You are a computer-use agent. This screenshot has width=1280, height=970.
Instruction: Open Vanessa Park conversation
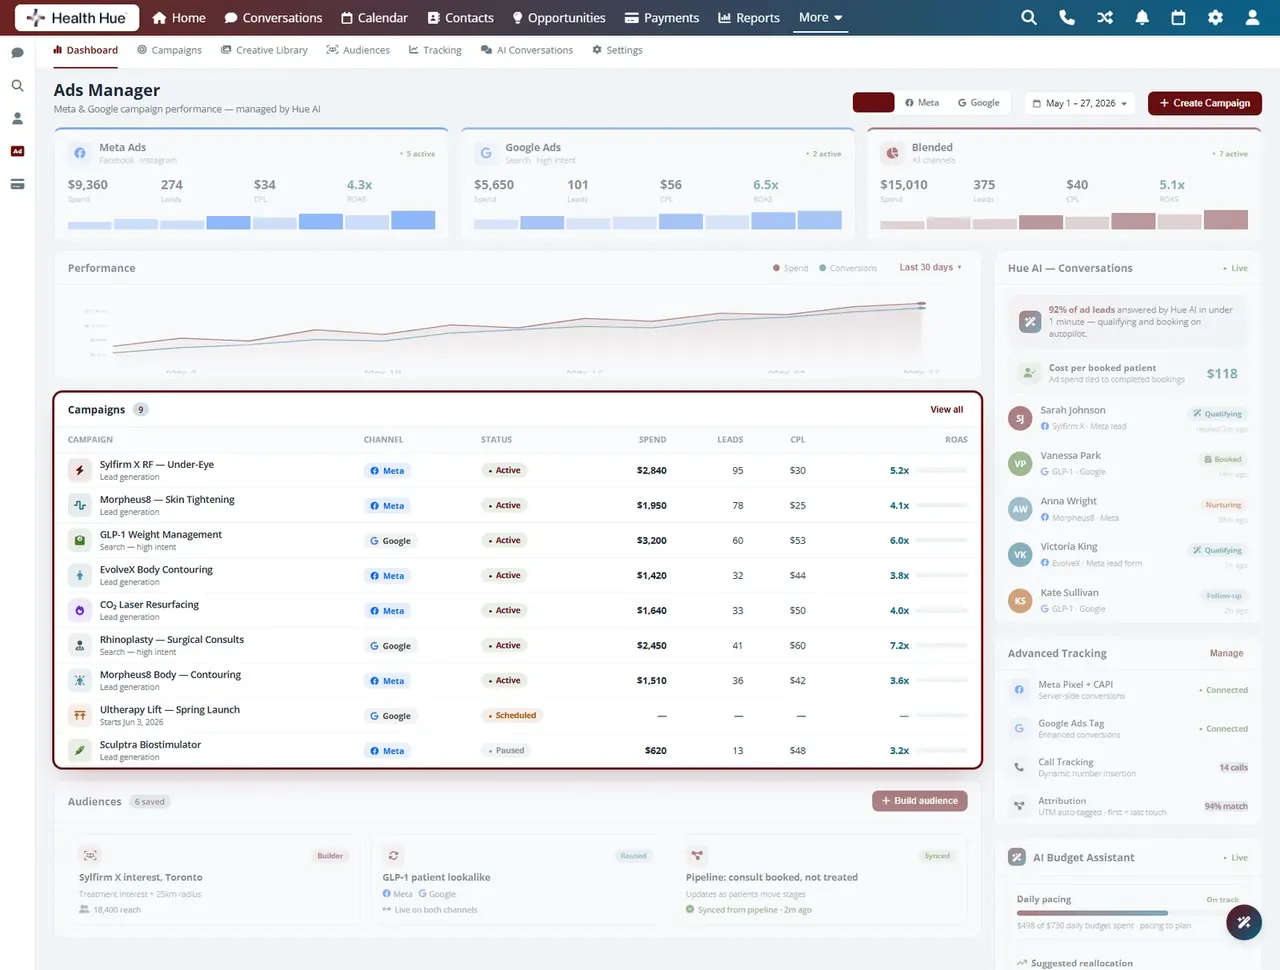tap(1128, 463)
